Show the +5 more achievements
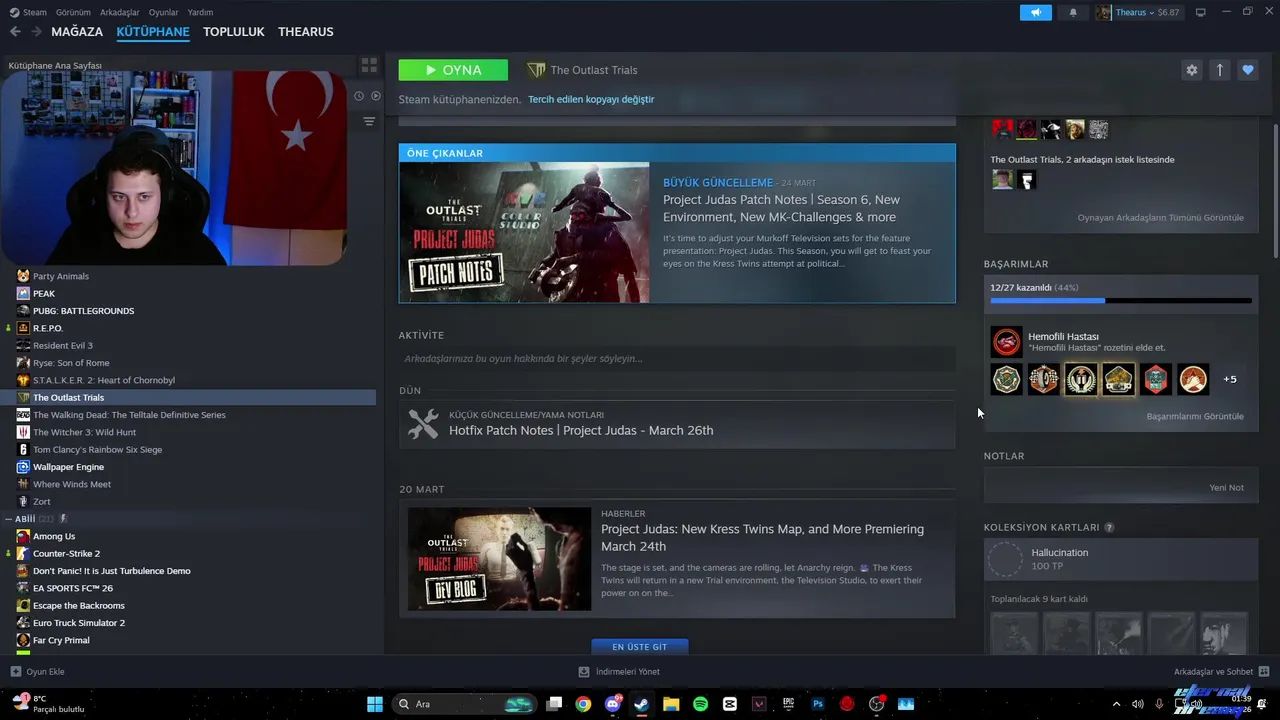1280x720 pixels. click(x=1230, y=379)
